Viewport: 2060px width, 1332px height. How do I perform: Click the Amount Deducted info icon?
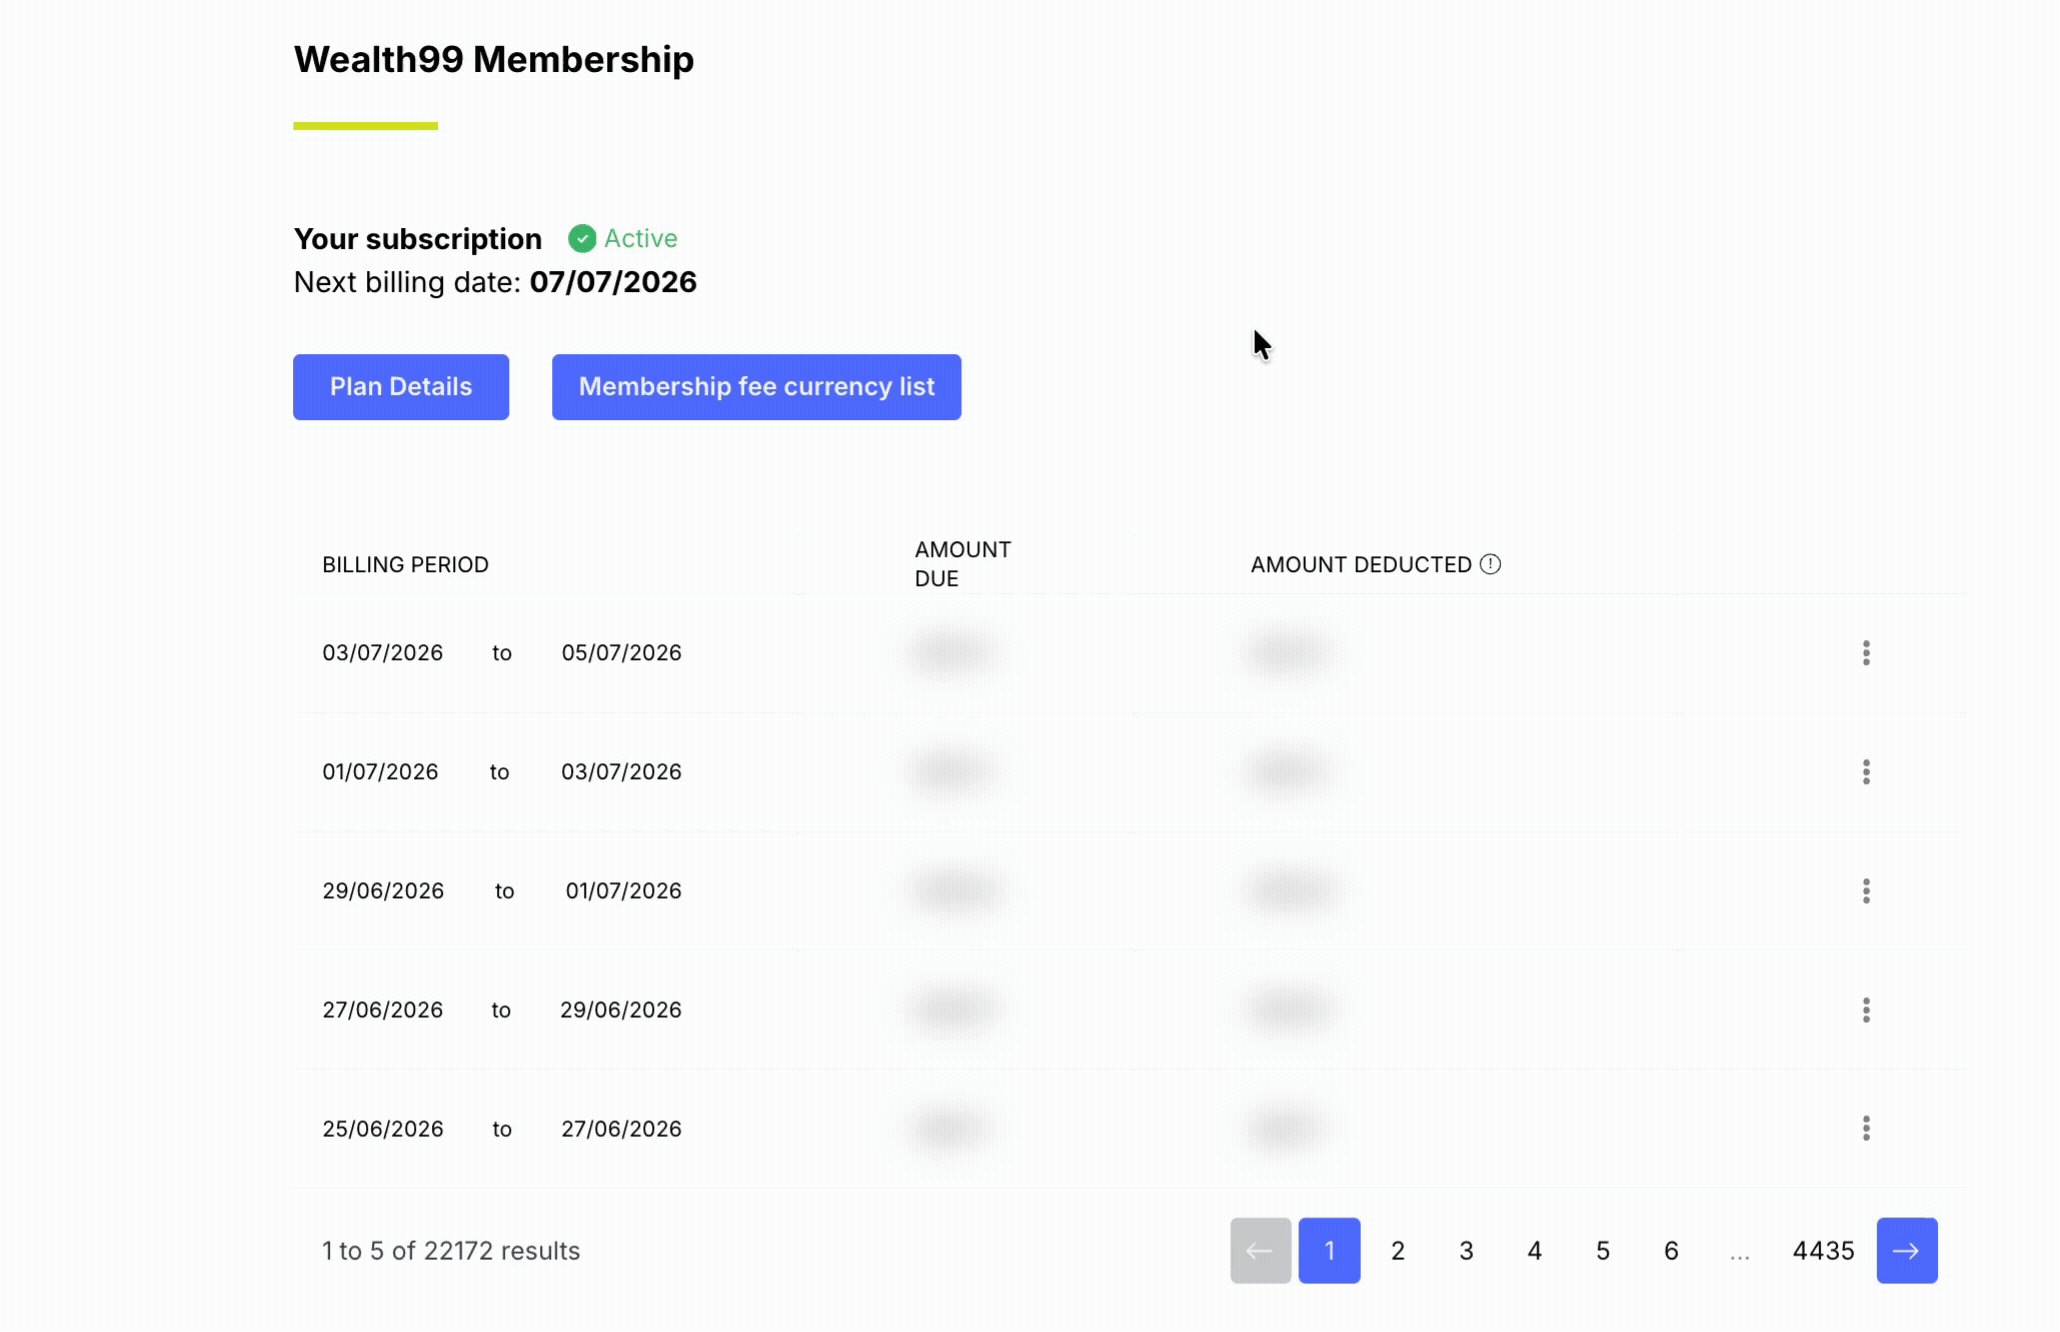click(x=1490, y=564)
